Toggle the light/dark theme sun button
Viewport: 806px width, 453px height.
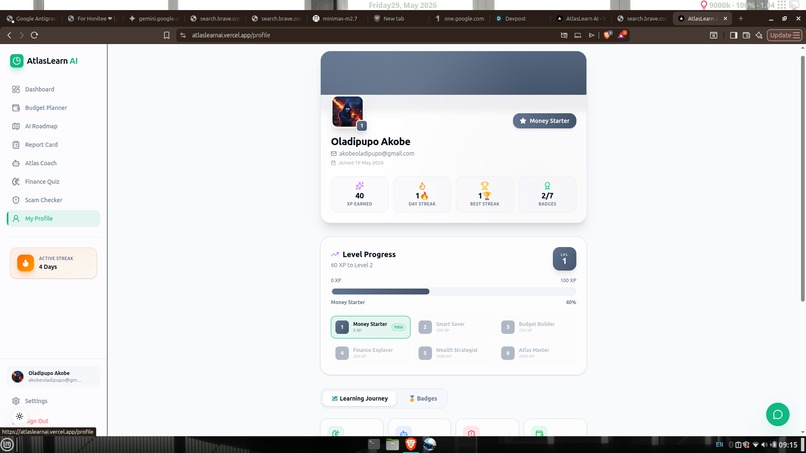coord(20,416)
